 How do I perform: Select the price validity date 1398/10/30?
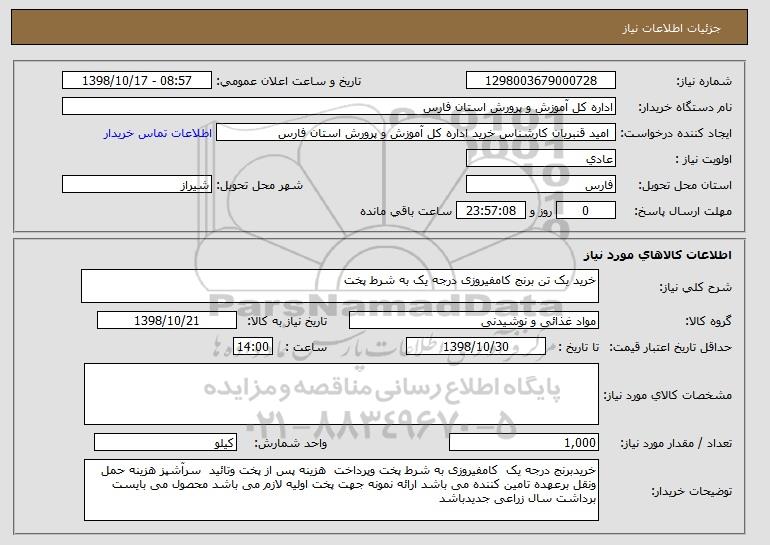pos(476,347)
